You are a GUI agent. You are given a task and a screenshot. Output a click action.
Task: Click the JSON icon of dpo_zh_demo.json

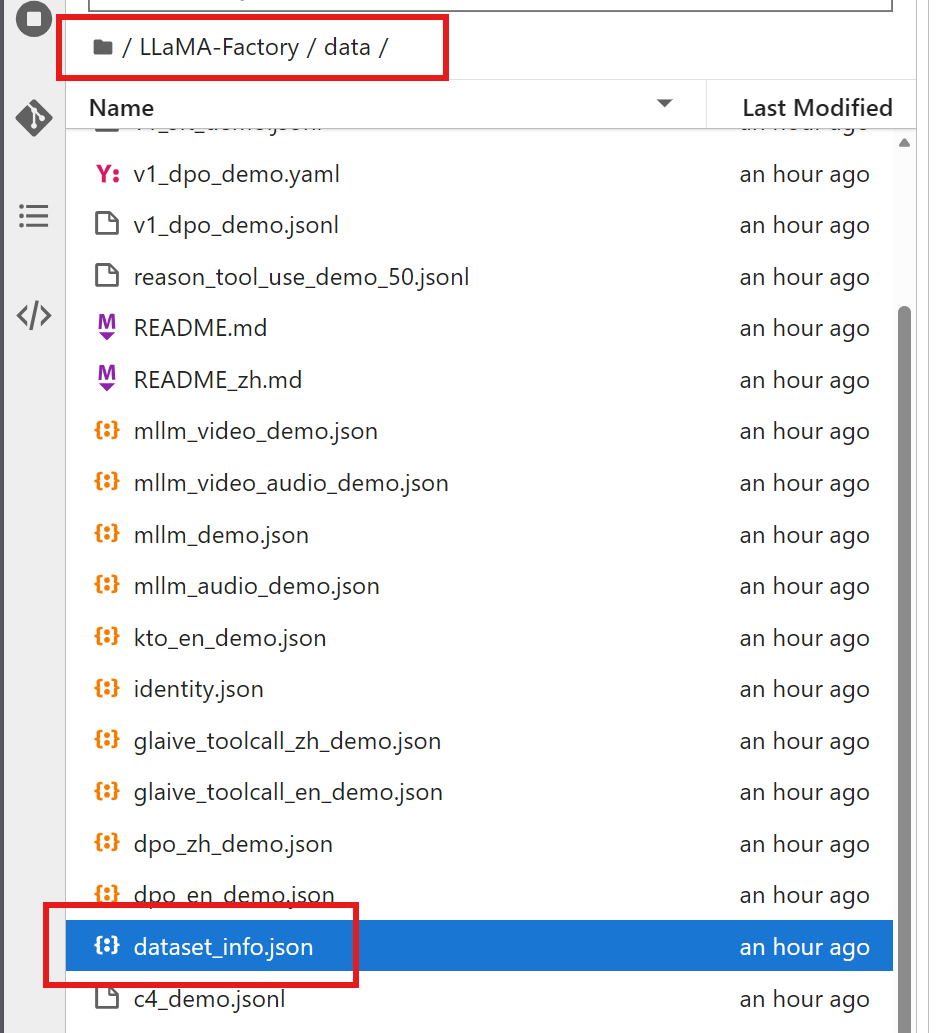tap(107, 843)
